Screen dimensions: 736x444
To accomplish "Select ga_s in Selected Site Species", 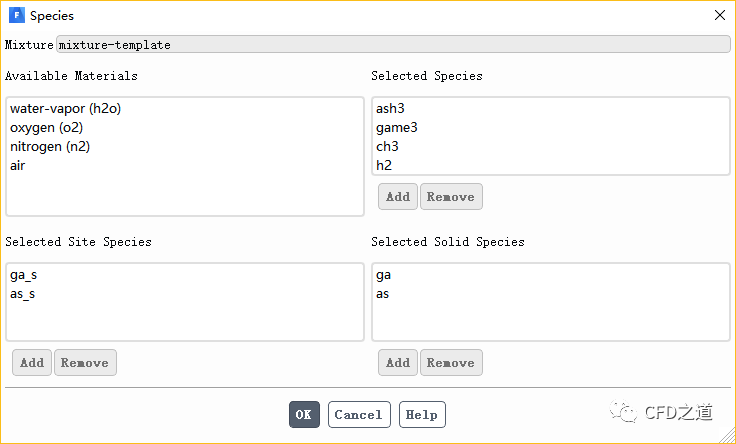I will coord(24,275).
